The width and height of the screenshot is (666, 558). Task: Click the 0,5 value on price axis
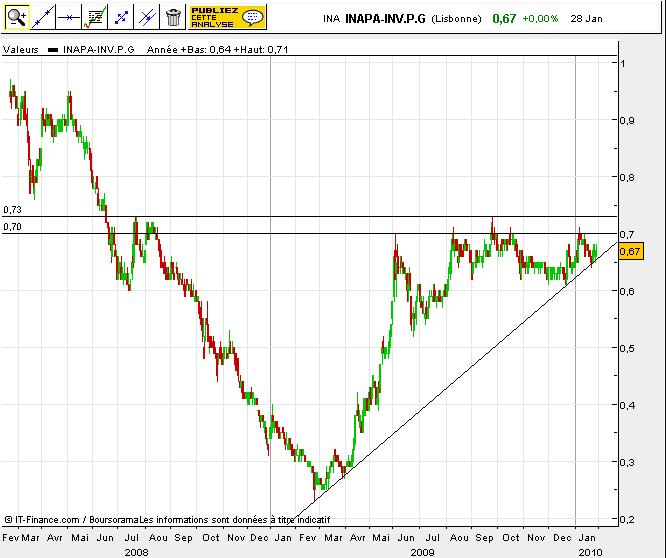pyautogui.click(x=627, y=348)
